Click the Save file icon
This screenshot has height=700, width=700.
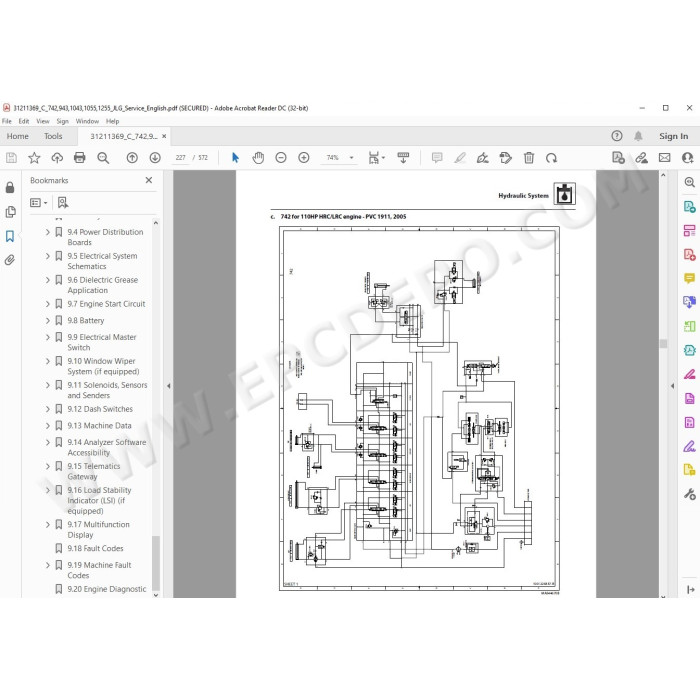tap(11, 158)
